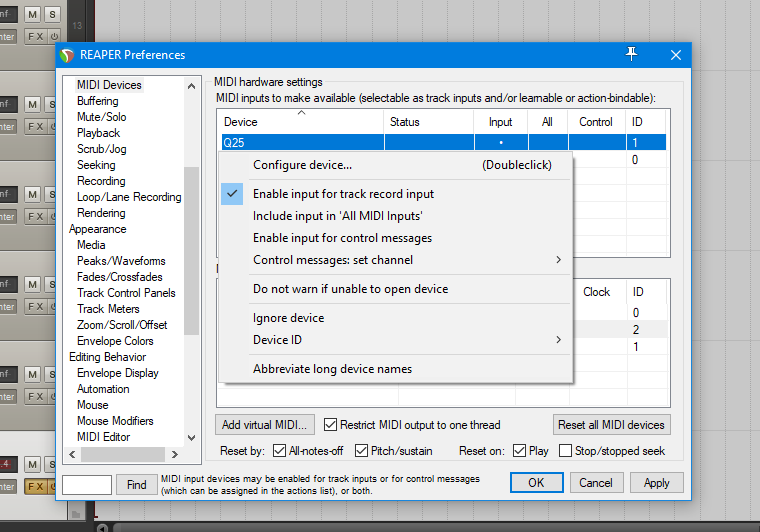Viewport: 760px width, 532px height.
Task: Solo the bottom visible track
Action: coord(52,465)
